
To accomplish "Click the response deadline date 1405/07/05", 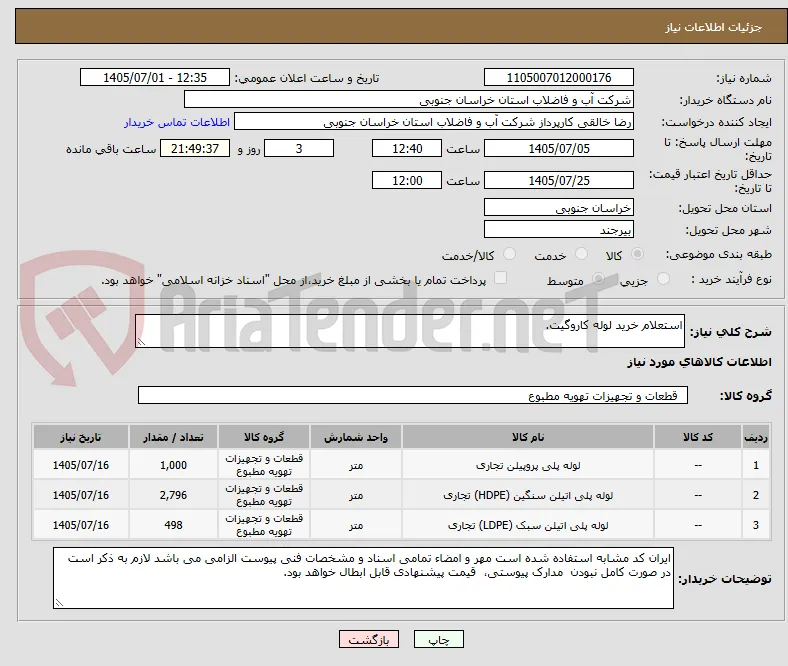I will coord(559,148).
